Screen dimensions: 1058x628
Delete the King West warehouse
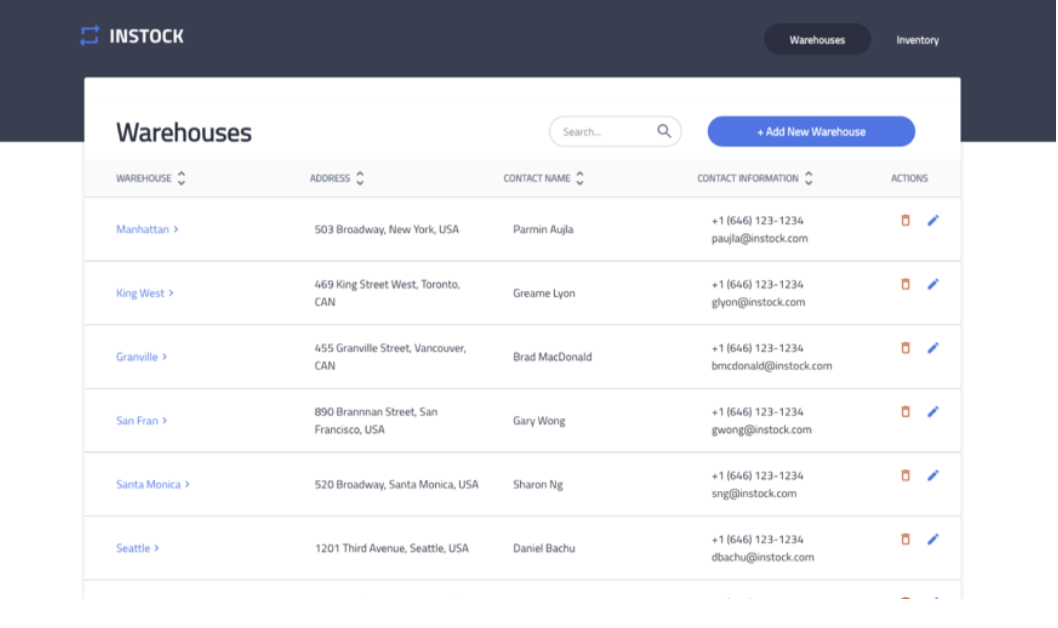pos(905,284)
